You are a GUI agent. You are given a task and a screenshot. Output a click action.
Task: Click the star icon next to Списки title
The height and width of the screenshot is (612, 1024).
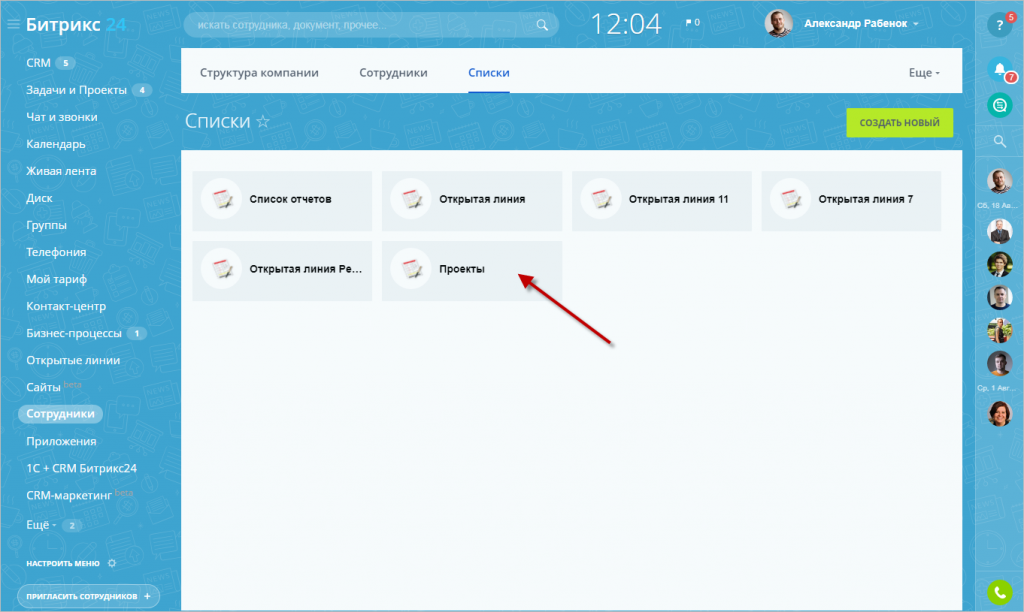click(263, 122)
